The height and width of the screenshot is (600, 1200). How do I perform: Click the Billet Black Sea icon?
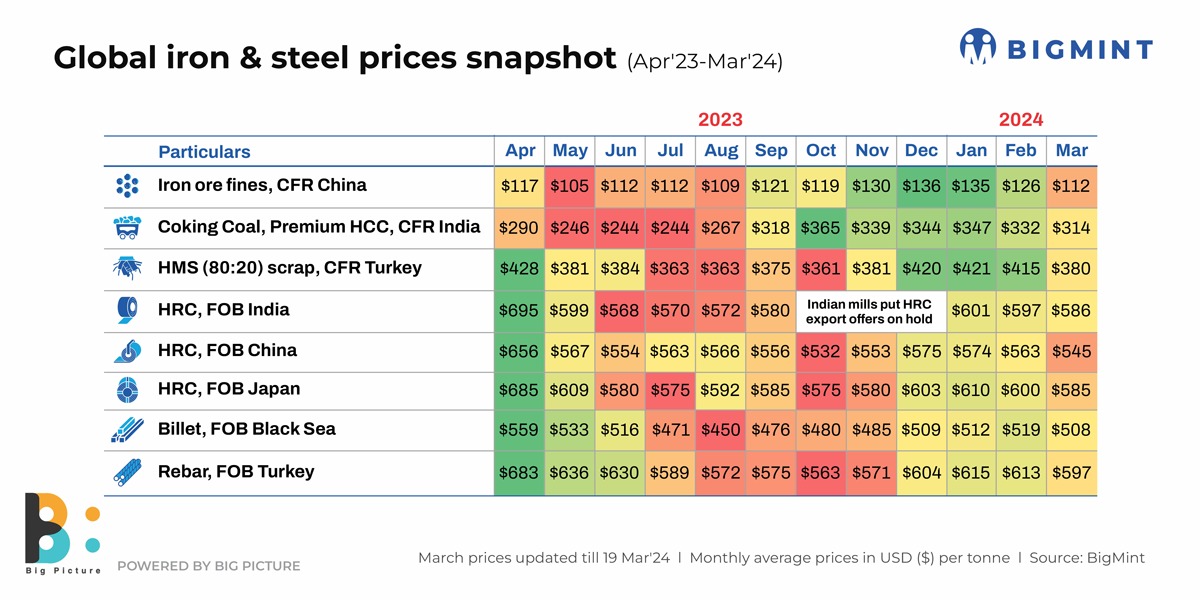127,430
